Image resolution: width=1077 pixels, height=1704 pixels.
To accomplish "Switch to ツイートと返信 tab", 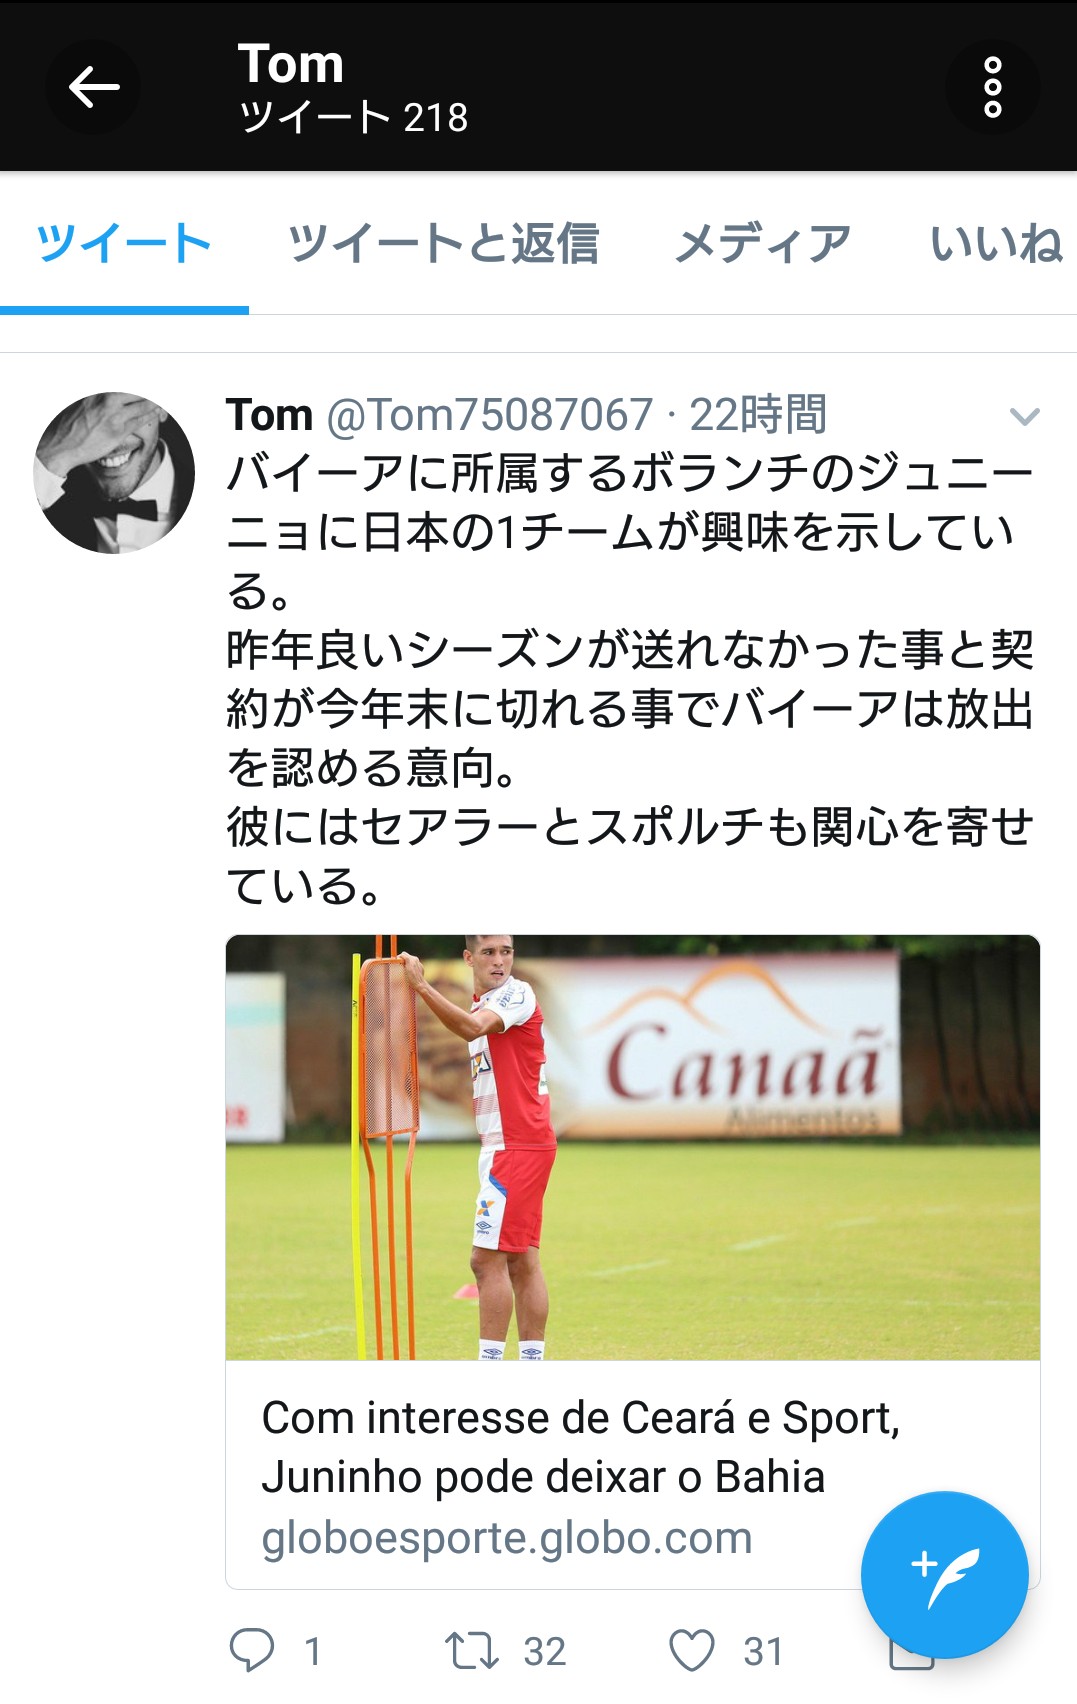I will 444,243.
